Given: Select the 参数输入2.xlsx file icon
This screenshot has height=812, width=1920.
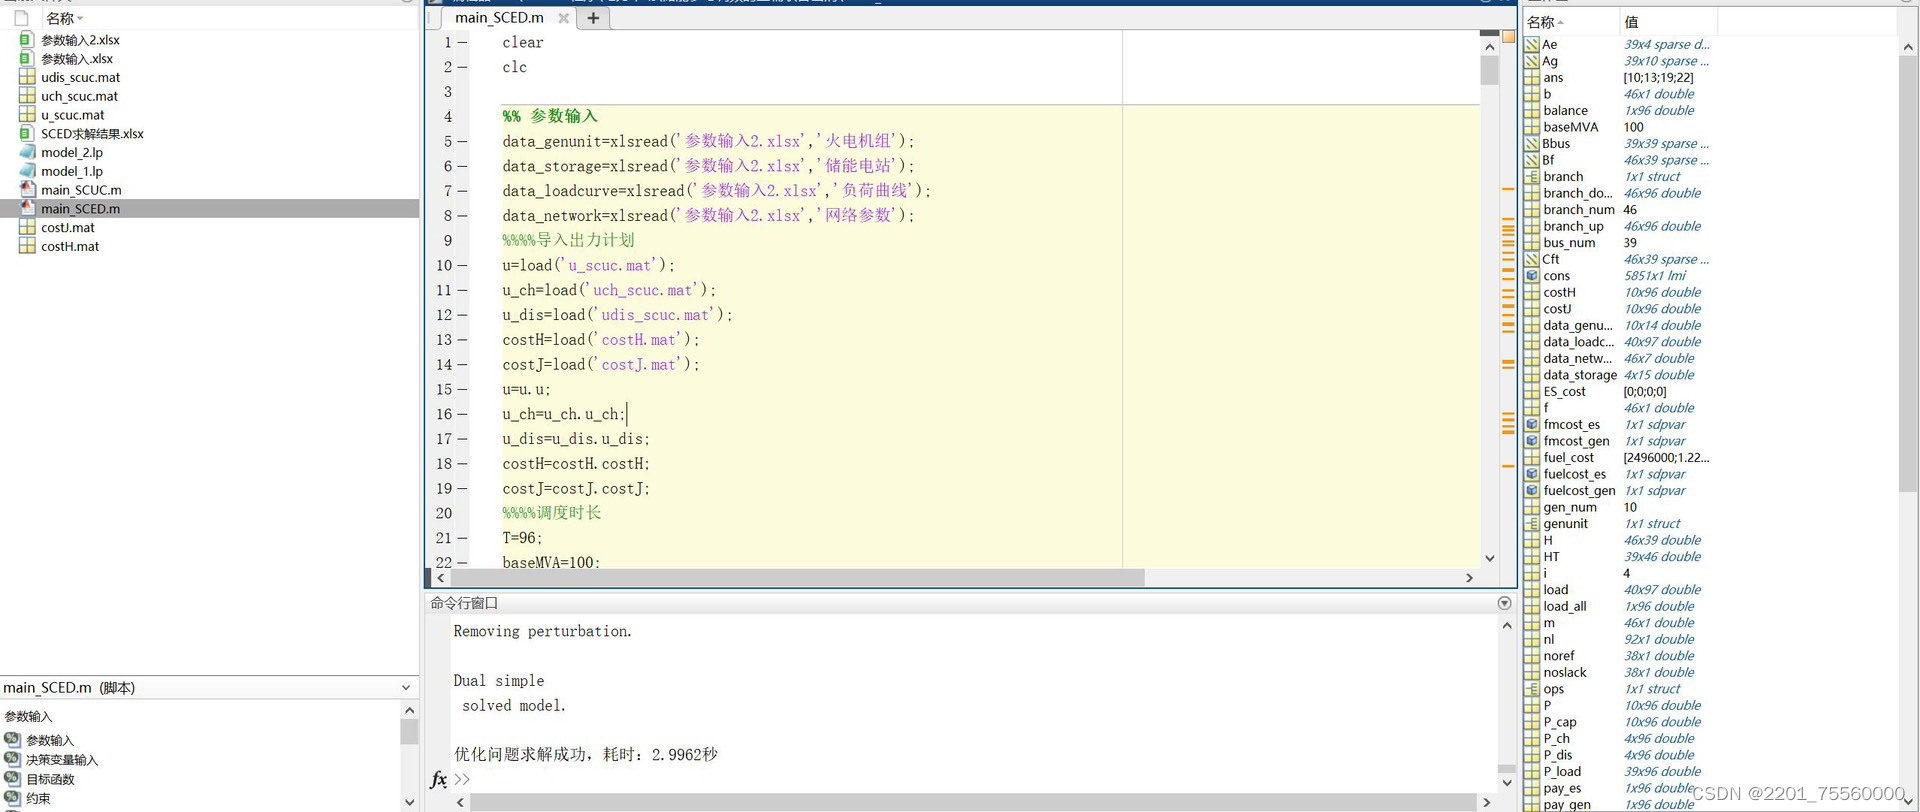Looking at the screenshot, I should point(27,40).
